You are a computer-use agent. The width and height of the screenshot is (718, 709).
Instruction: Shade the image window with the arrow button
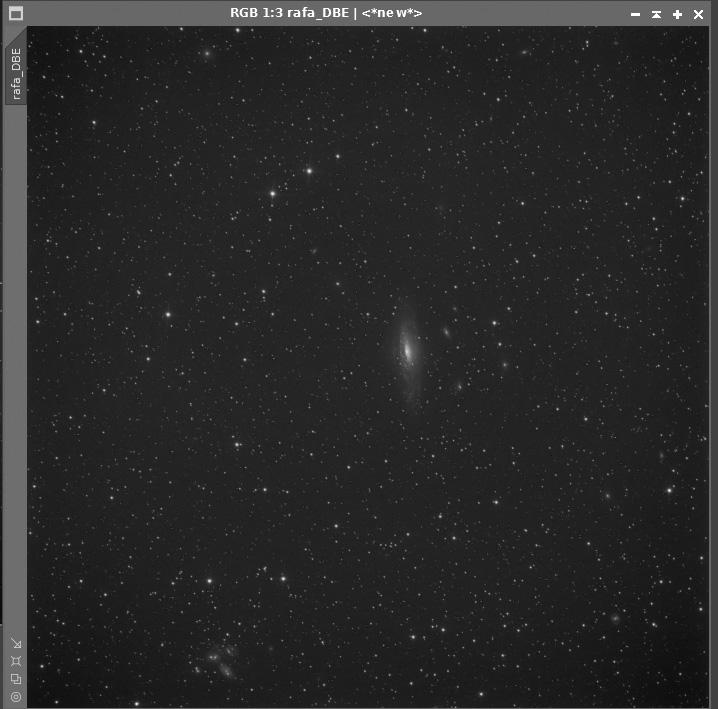coord(656,15)
